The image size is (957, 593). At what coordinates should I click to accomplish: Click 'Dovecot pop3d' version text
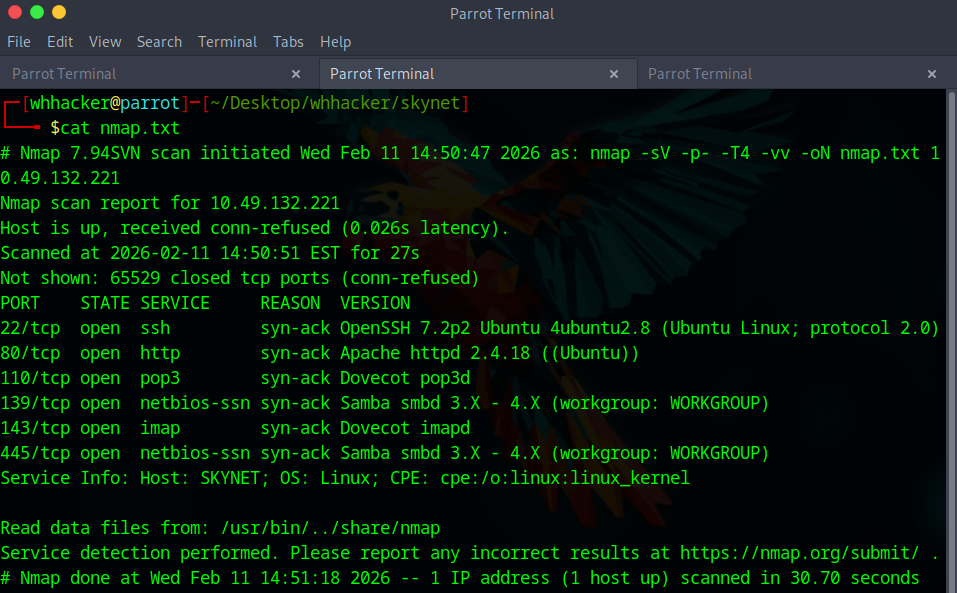coord(405,378)
